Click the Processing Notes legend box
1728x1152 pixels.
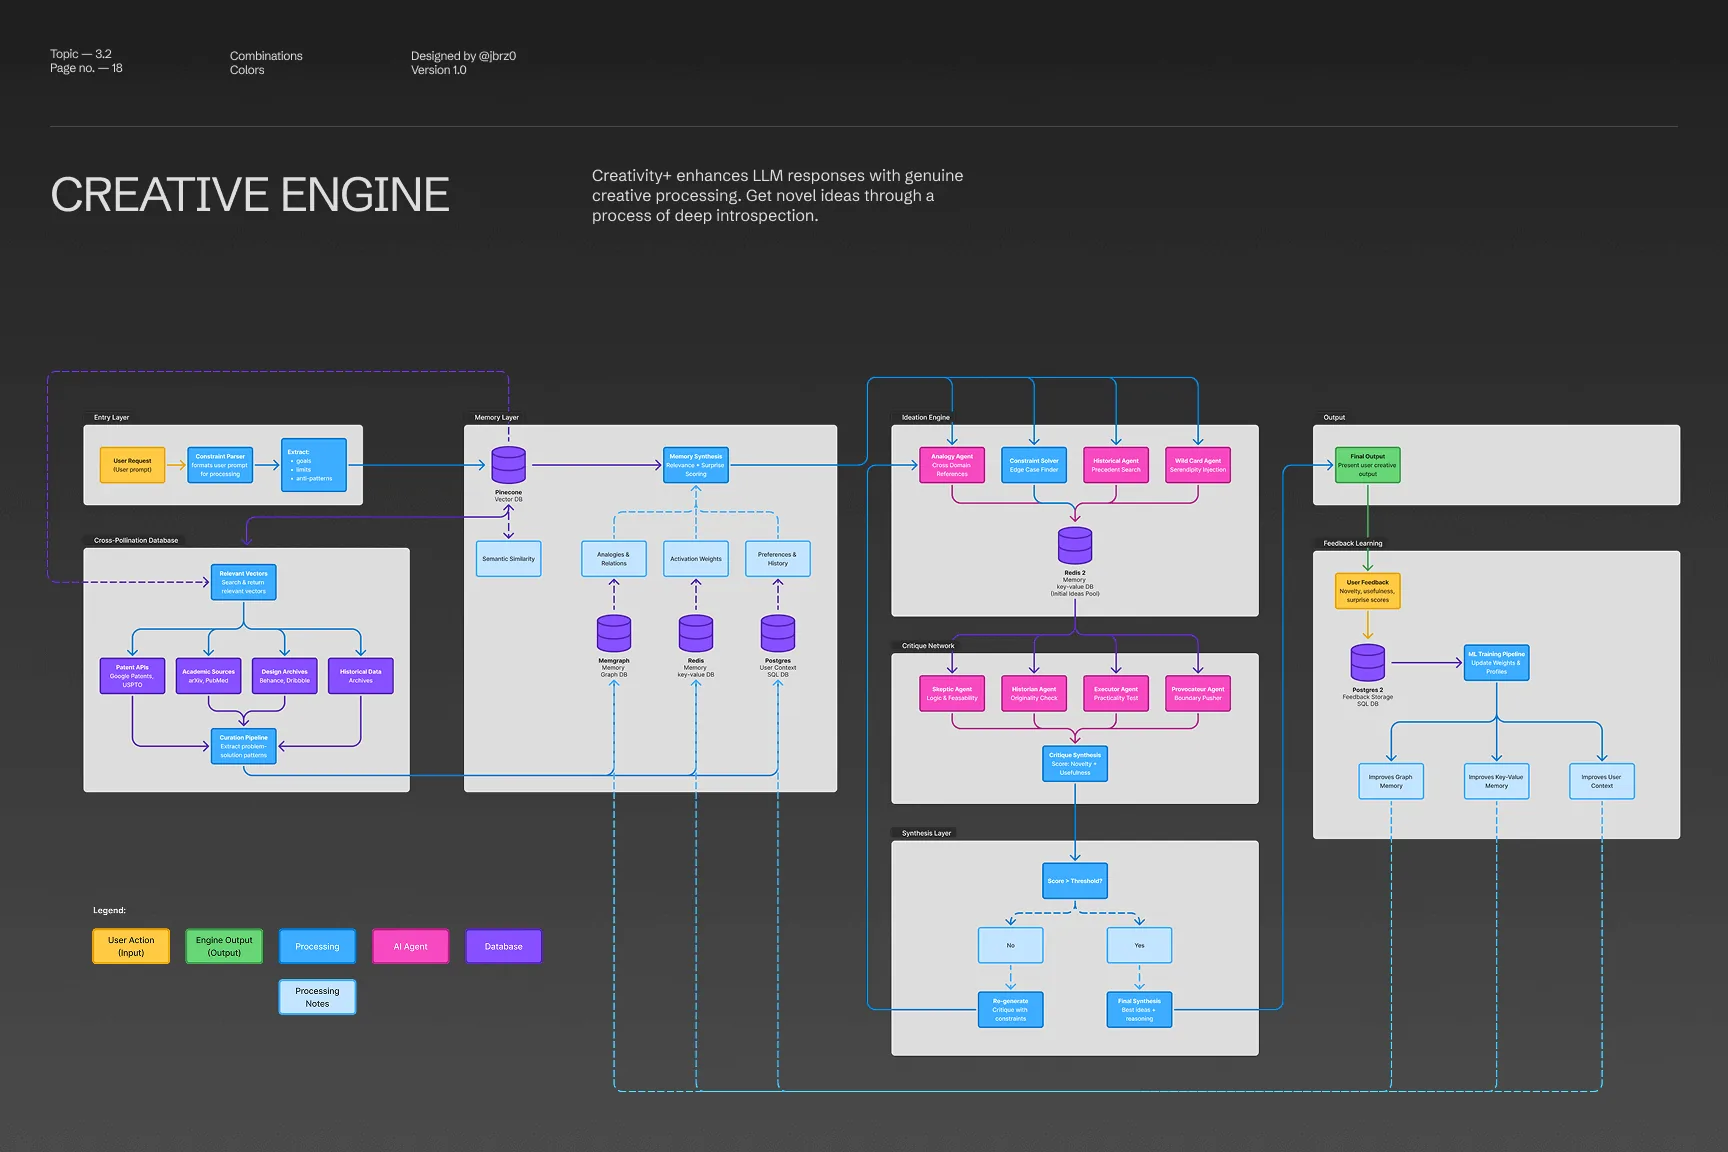[317, 997]
